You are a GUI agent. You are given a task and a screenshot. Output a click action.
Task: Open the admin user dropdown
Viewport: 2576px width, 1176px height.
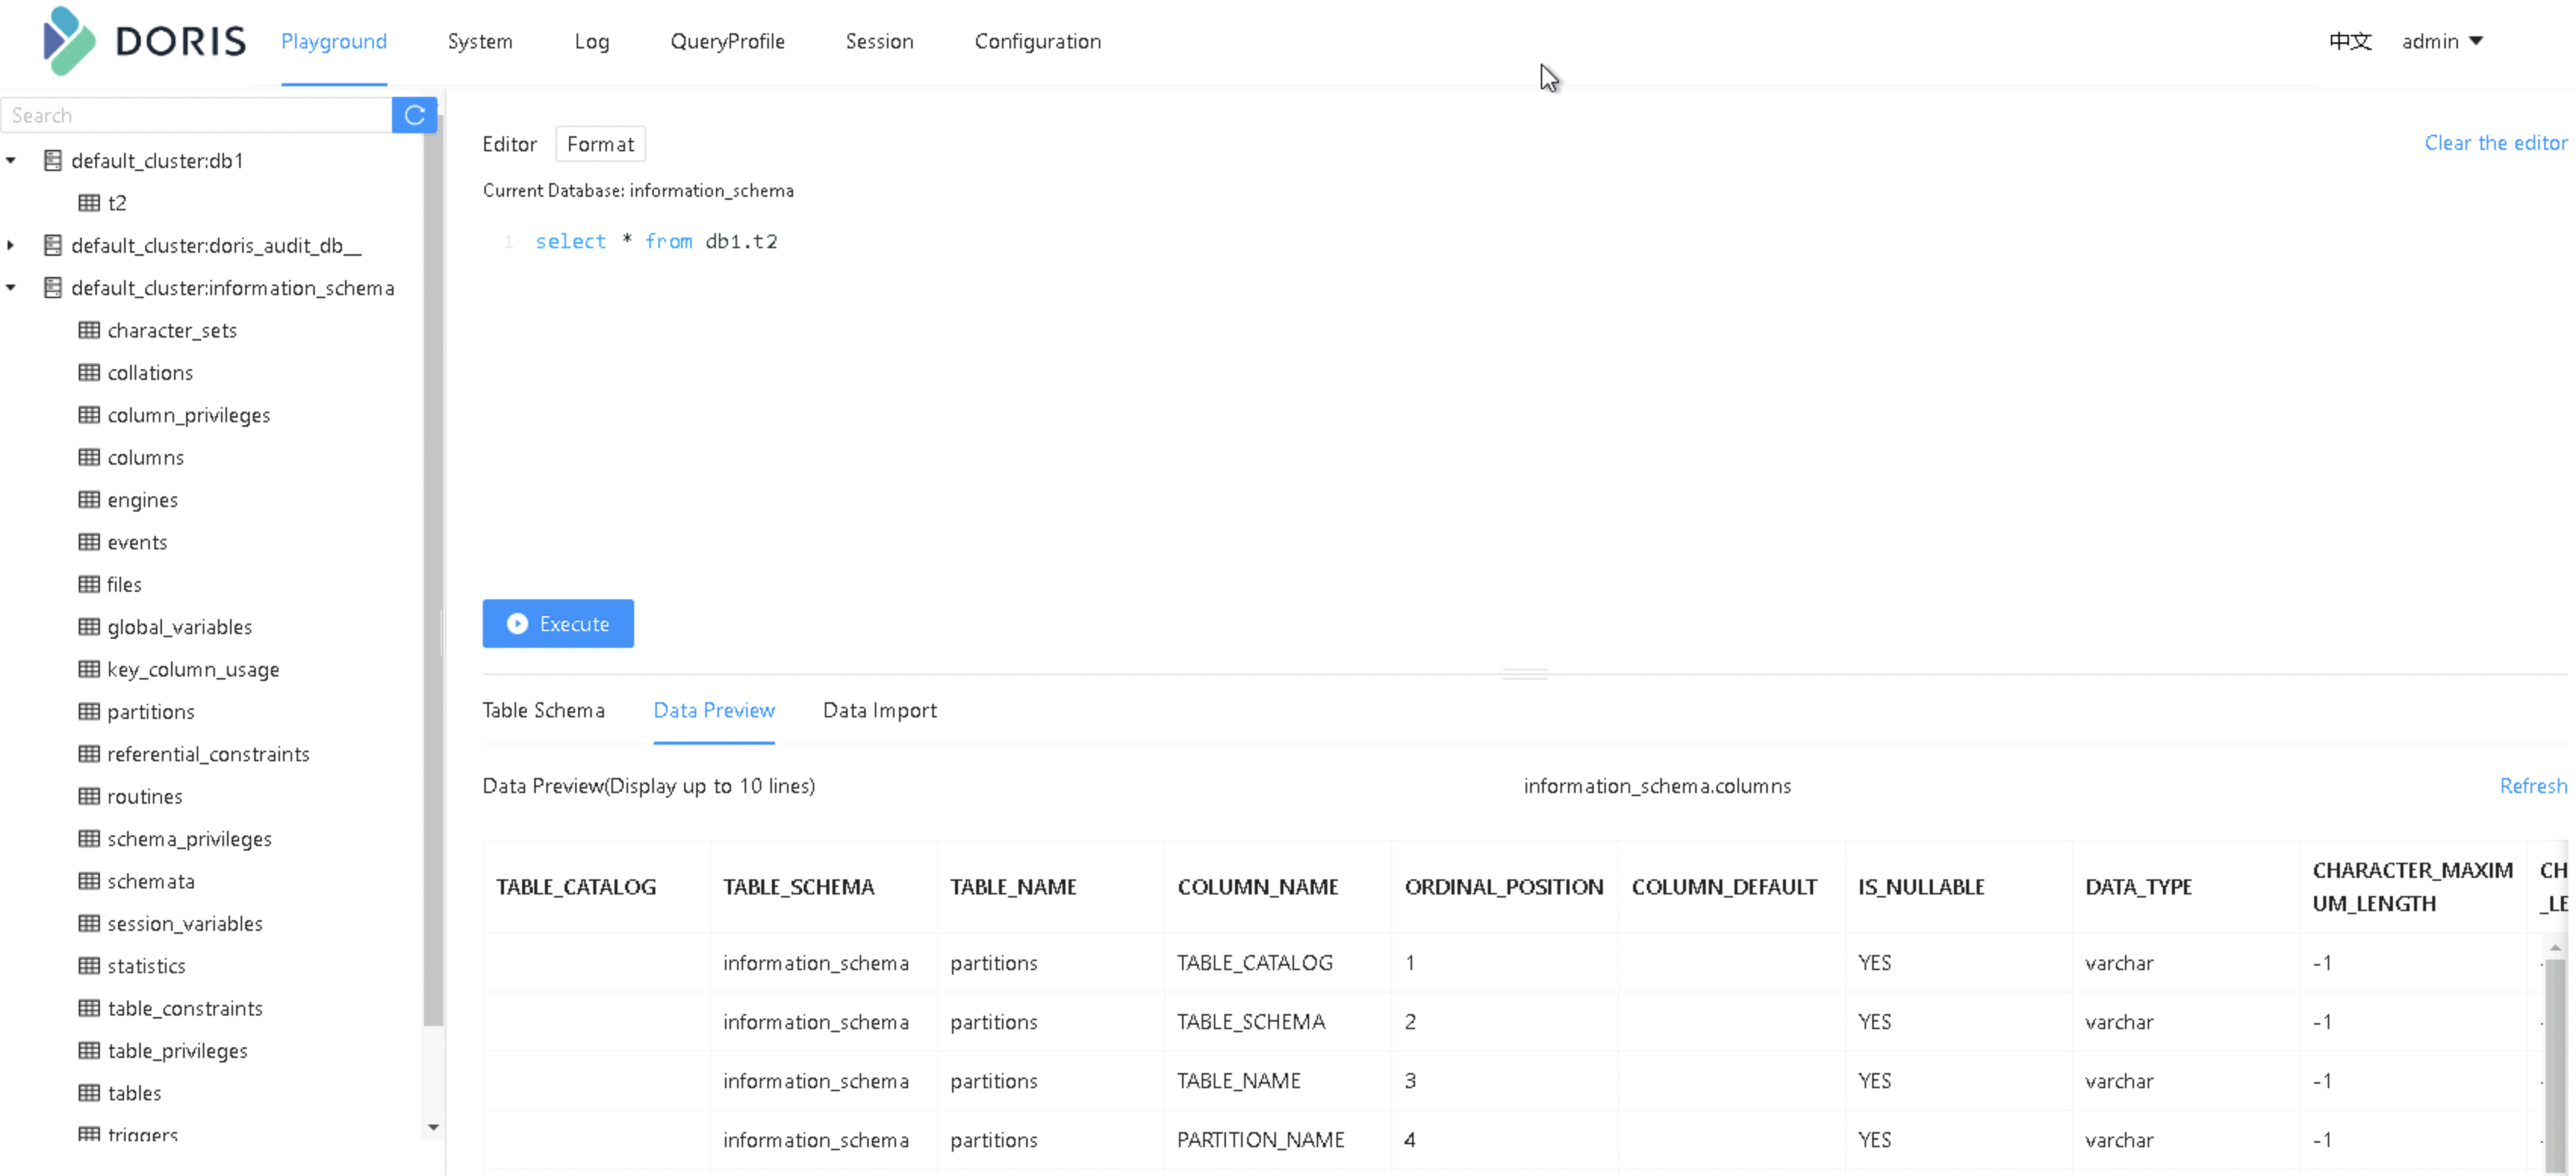[2442, 41]
